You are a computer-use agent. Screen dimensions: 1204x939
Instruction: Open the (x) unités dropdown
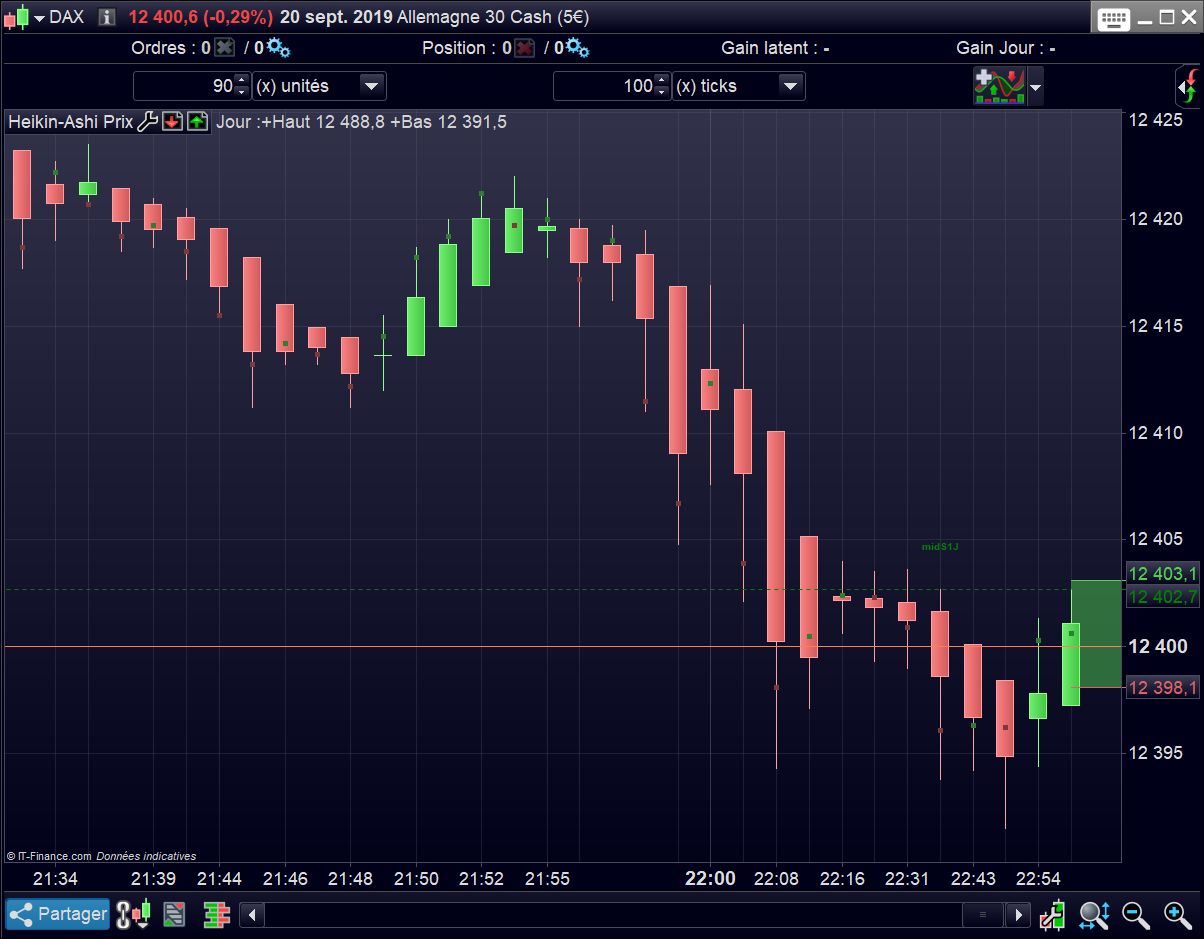(x=372, y=86)
